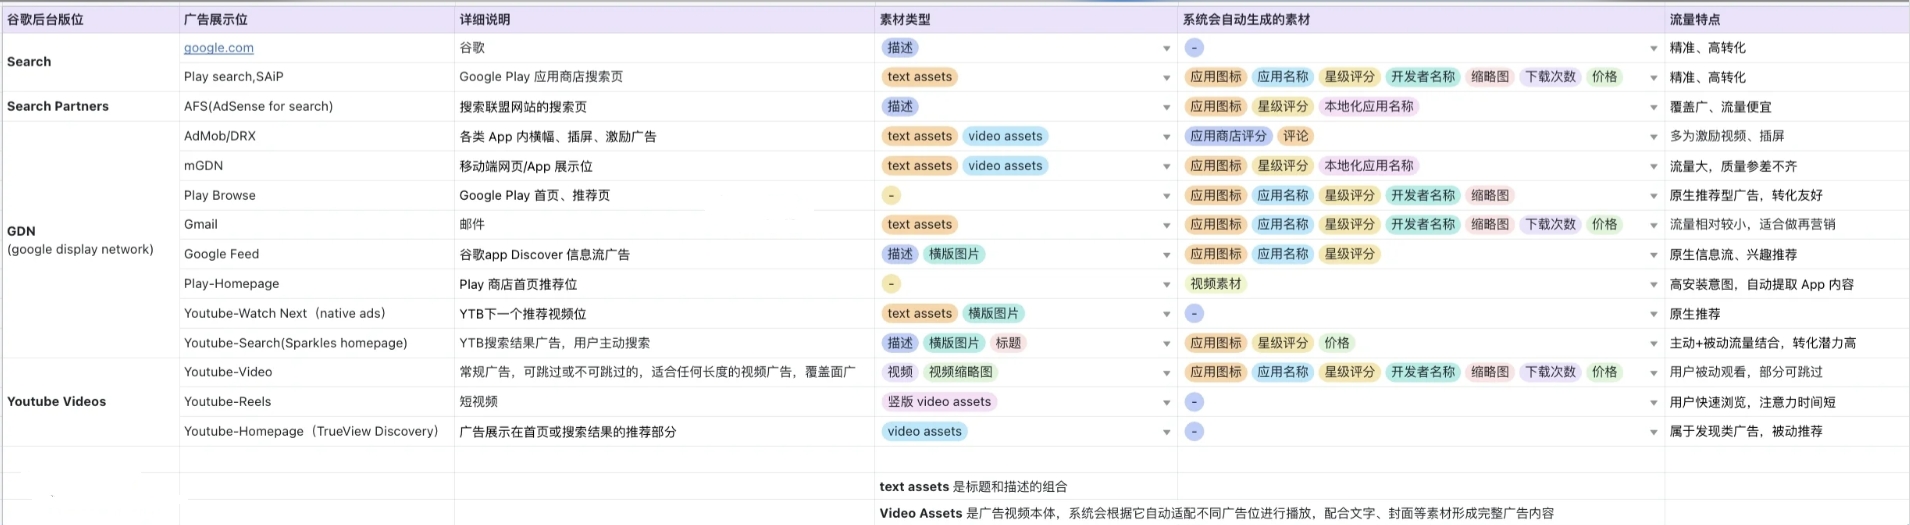
Task: Click the 原生信息流、兴趣推荐 traffic cell
Action: click(1787, 255)
